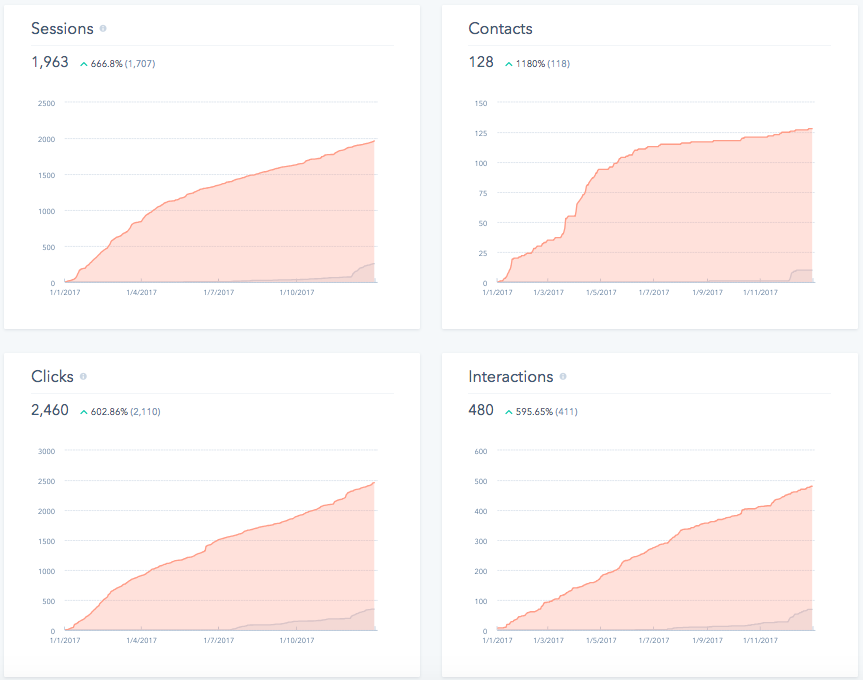
Task: Select the Contacts card title
Action: click(500, 29)
